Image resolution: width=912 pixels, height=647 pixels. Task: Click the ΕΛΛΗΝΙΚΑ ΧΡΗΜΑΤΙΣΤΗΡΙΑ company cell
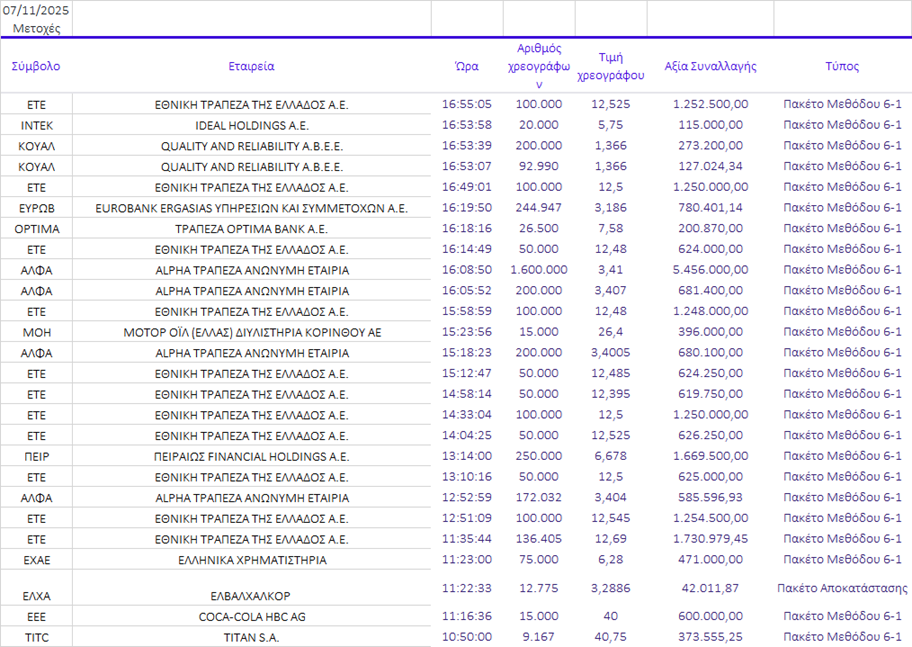[x=251, y=560]
